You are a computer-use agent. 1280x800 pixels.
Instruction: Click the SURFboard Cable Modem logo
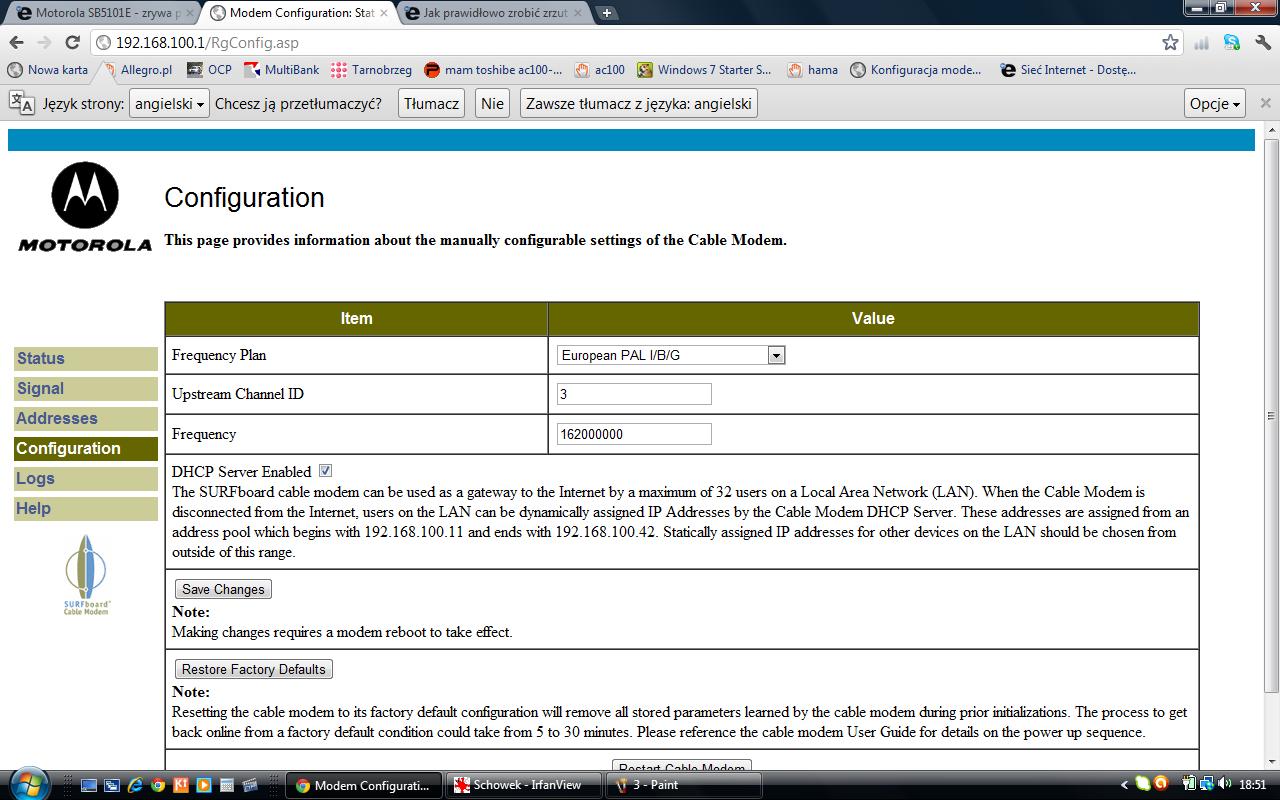86,575
